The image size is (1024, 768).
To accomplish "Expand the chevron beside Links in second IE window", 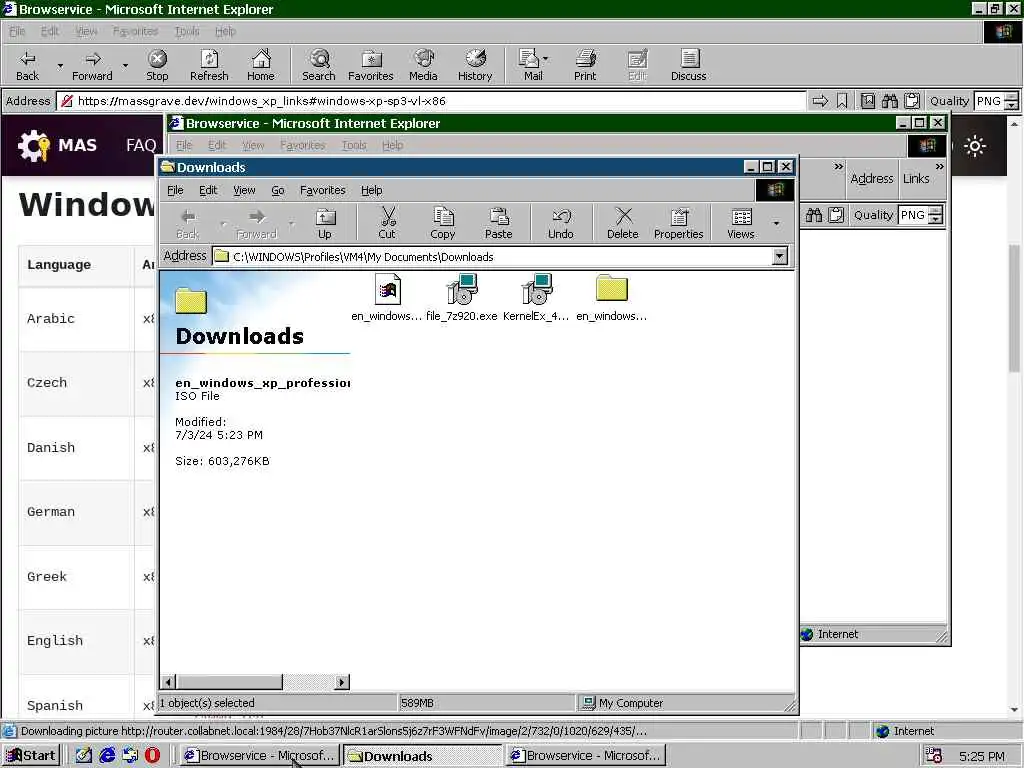I will pyautogui.click(x=939, y=167).
